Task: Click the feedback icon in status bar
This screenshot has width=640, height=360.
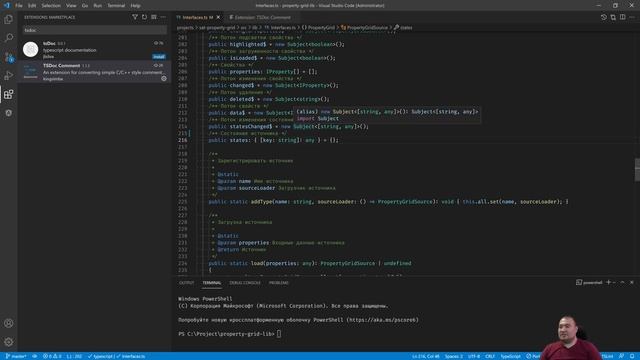Action: (x=621, y=356)
